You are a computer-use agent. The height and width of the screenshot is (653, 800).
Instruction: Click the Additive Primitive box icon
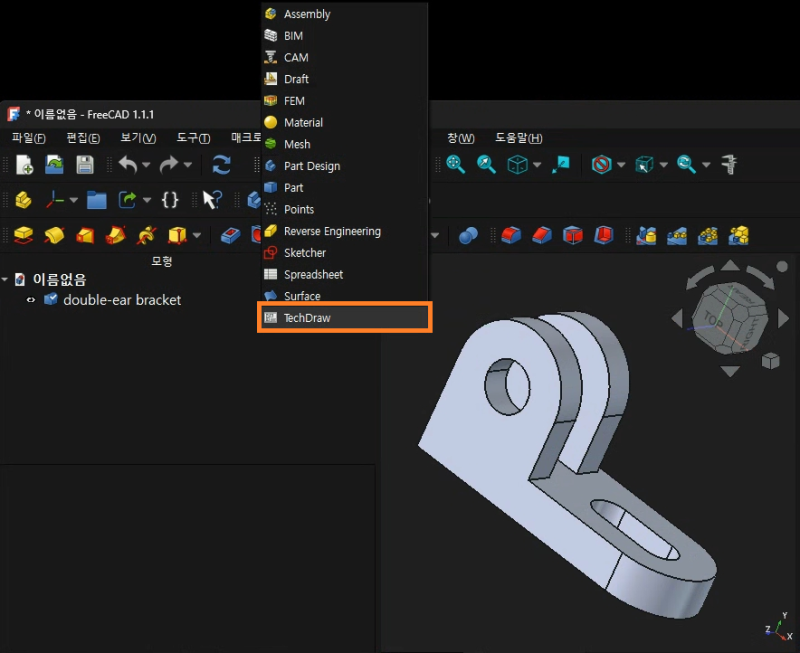tap(177, 235)
